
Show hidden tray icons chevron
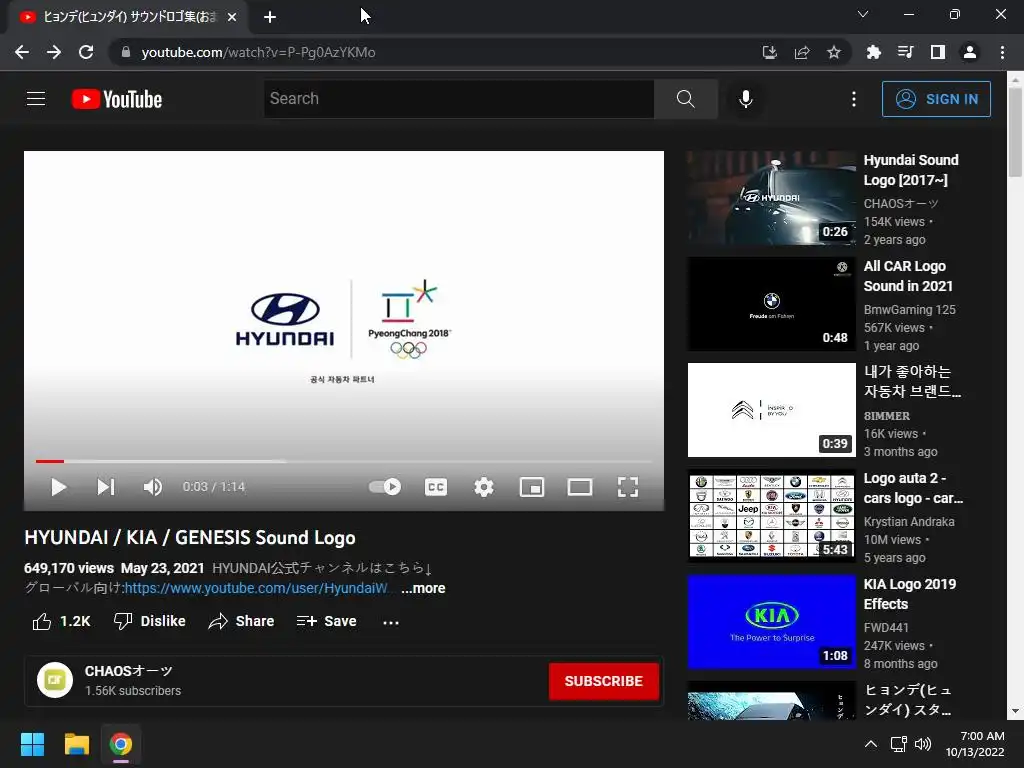tap(871, 744)
